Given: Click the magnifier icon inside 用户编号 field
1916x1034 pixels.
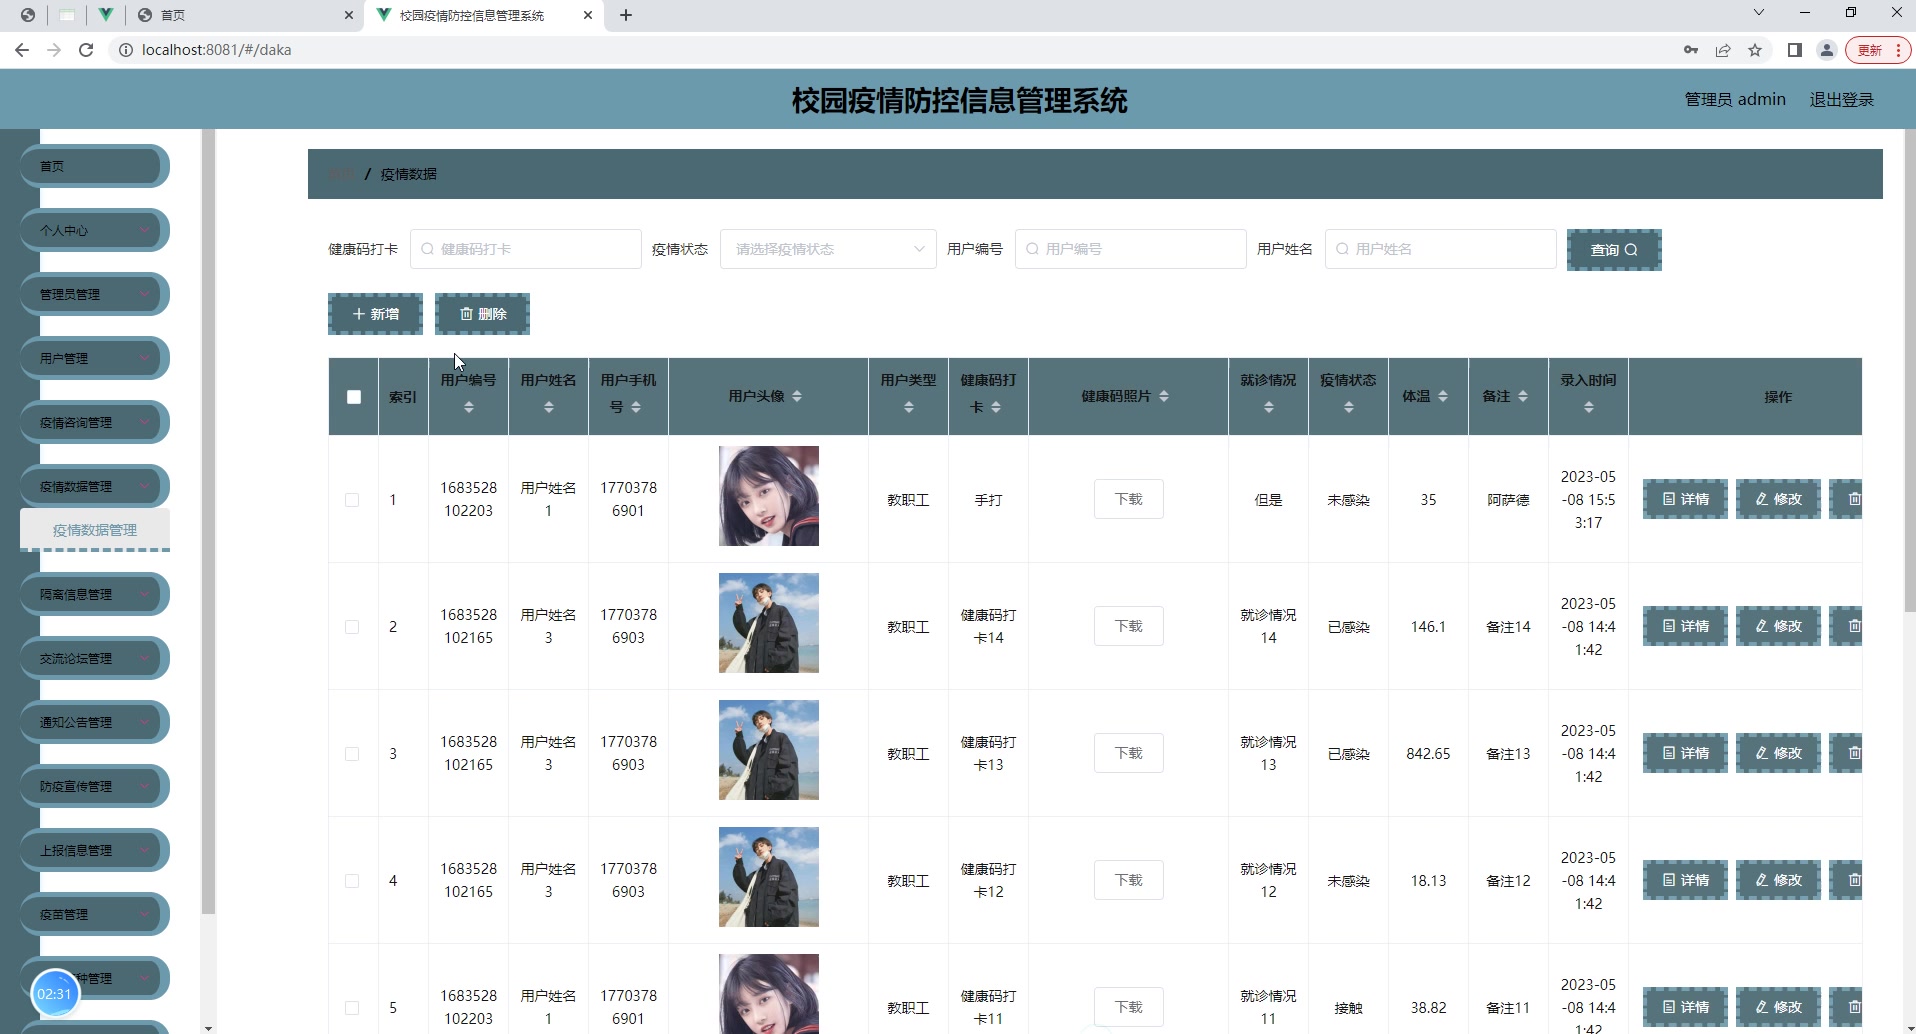Looking at the screenshot, I should [1033, 249].
